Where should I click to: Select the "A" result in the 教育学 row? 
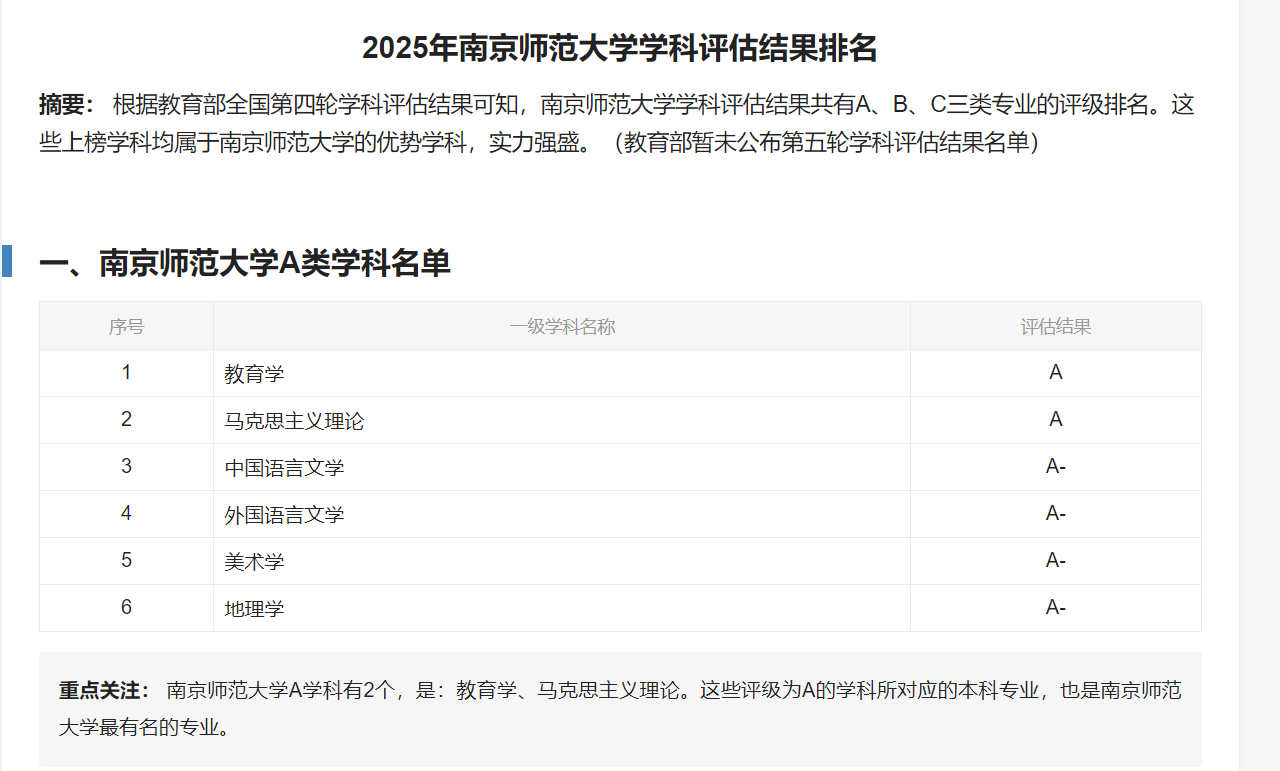(x=1056, y=373)
